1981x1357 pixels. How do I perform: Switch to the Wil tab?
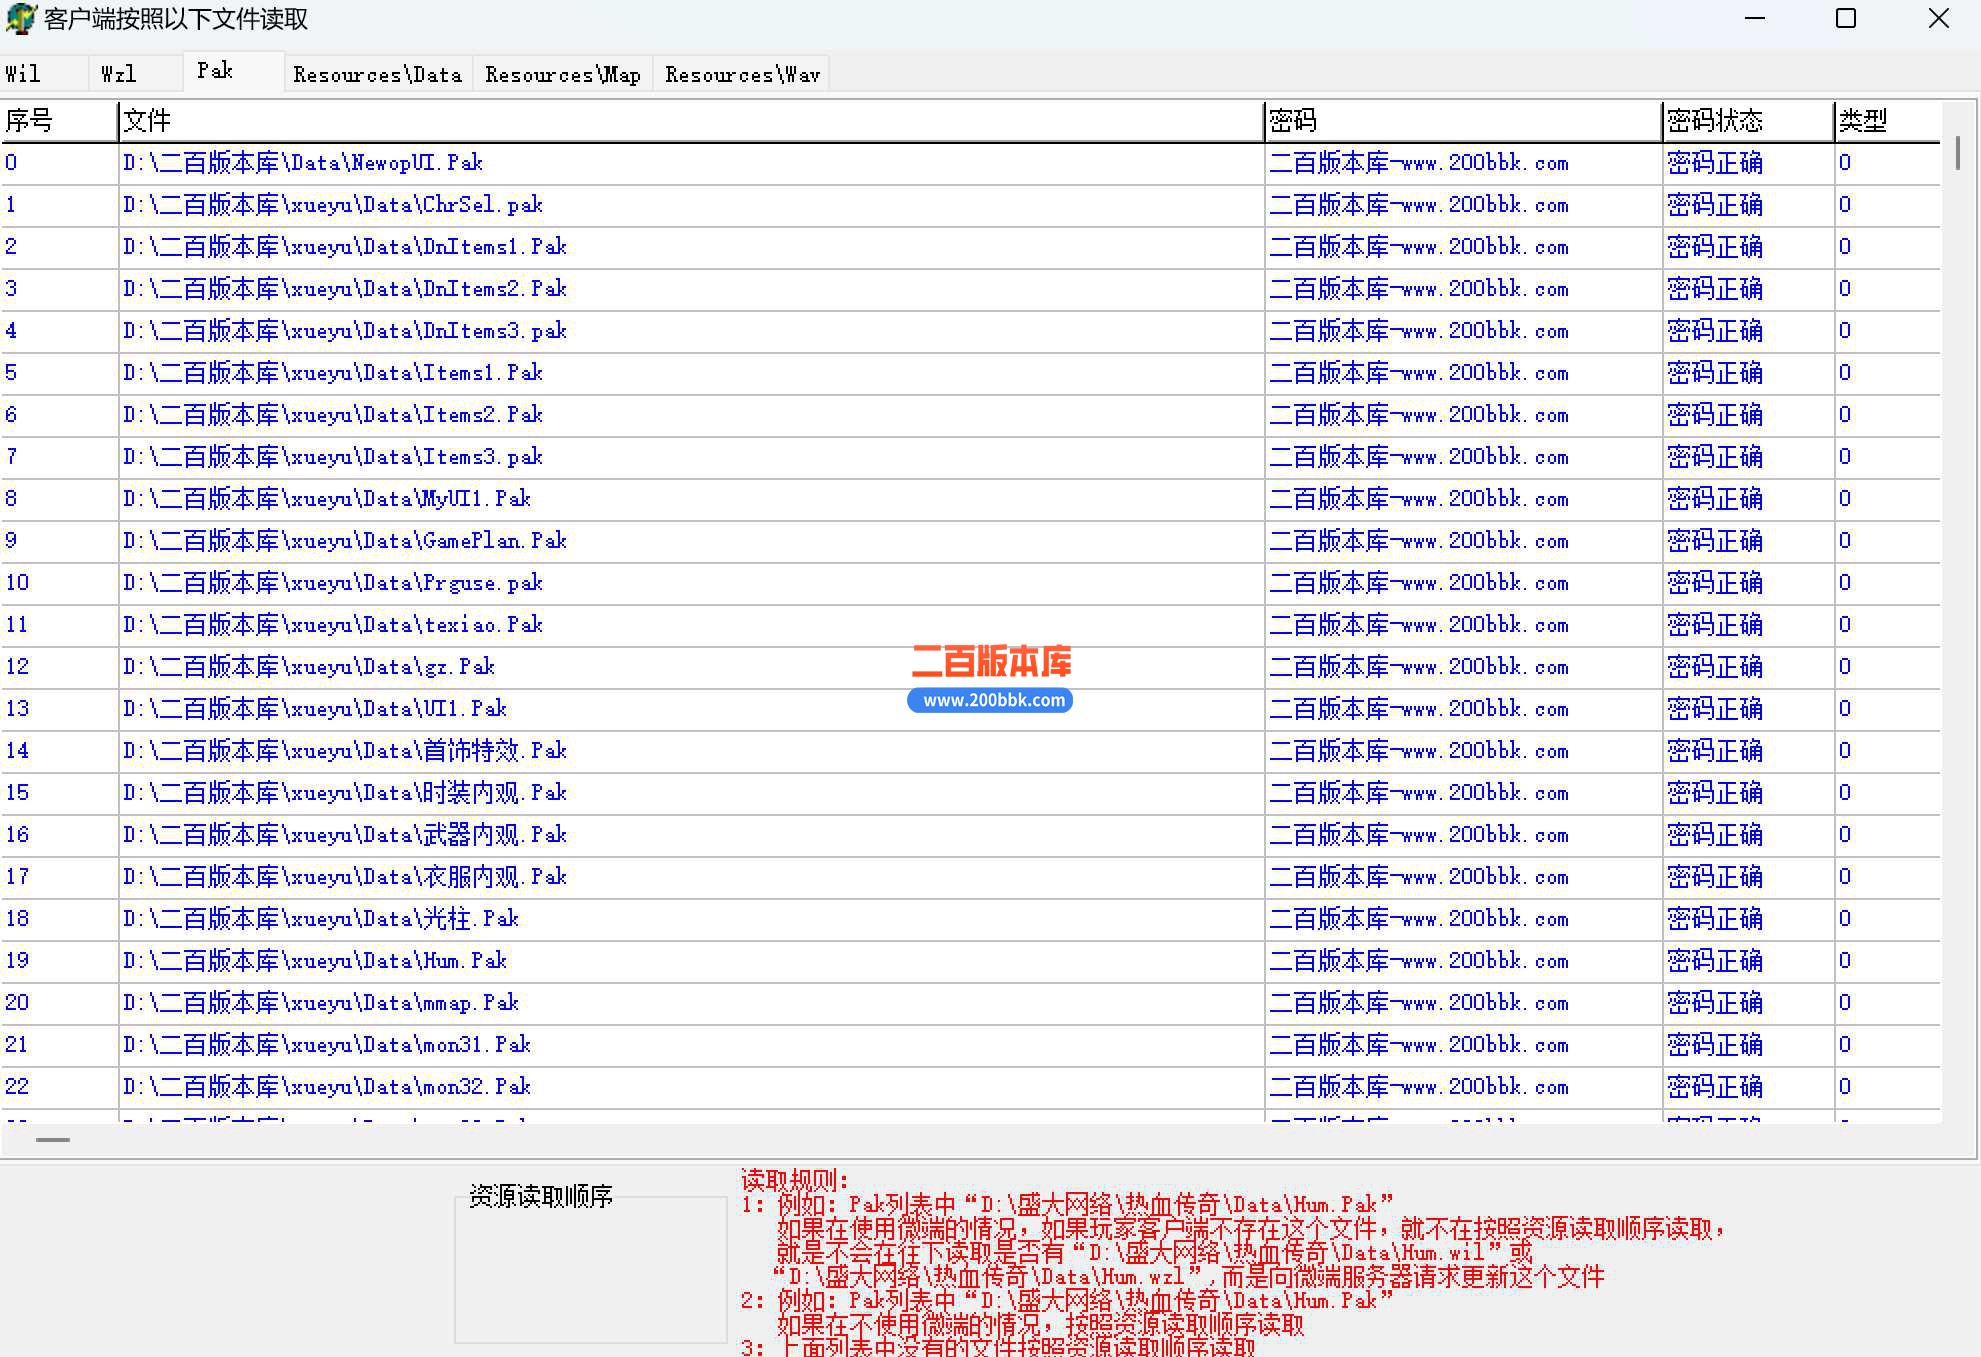pos(46,74)
